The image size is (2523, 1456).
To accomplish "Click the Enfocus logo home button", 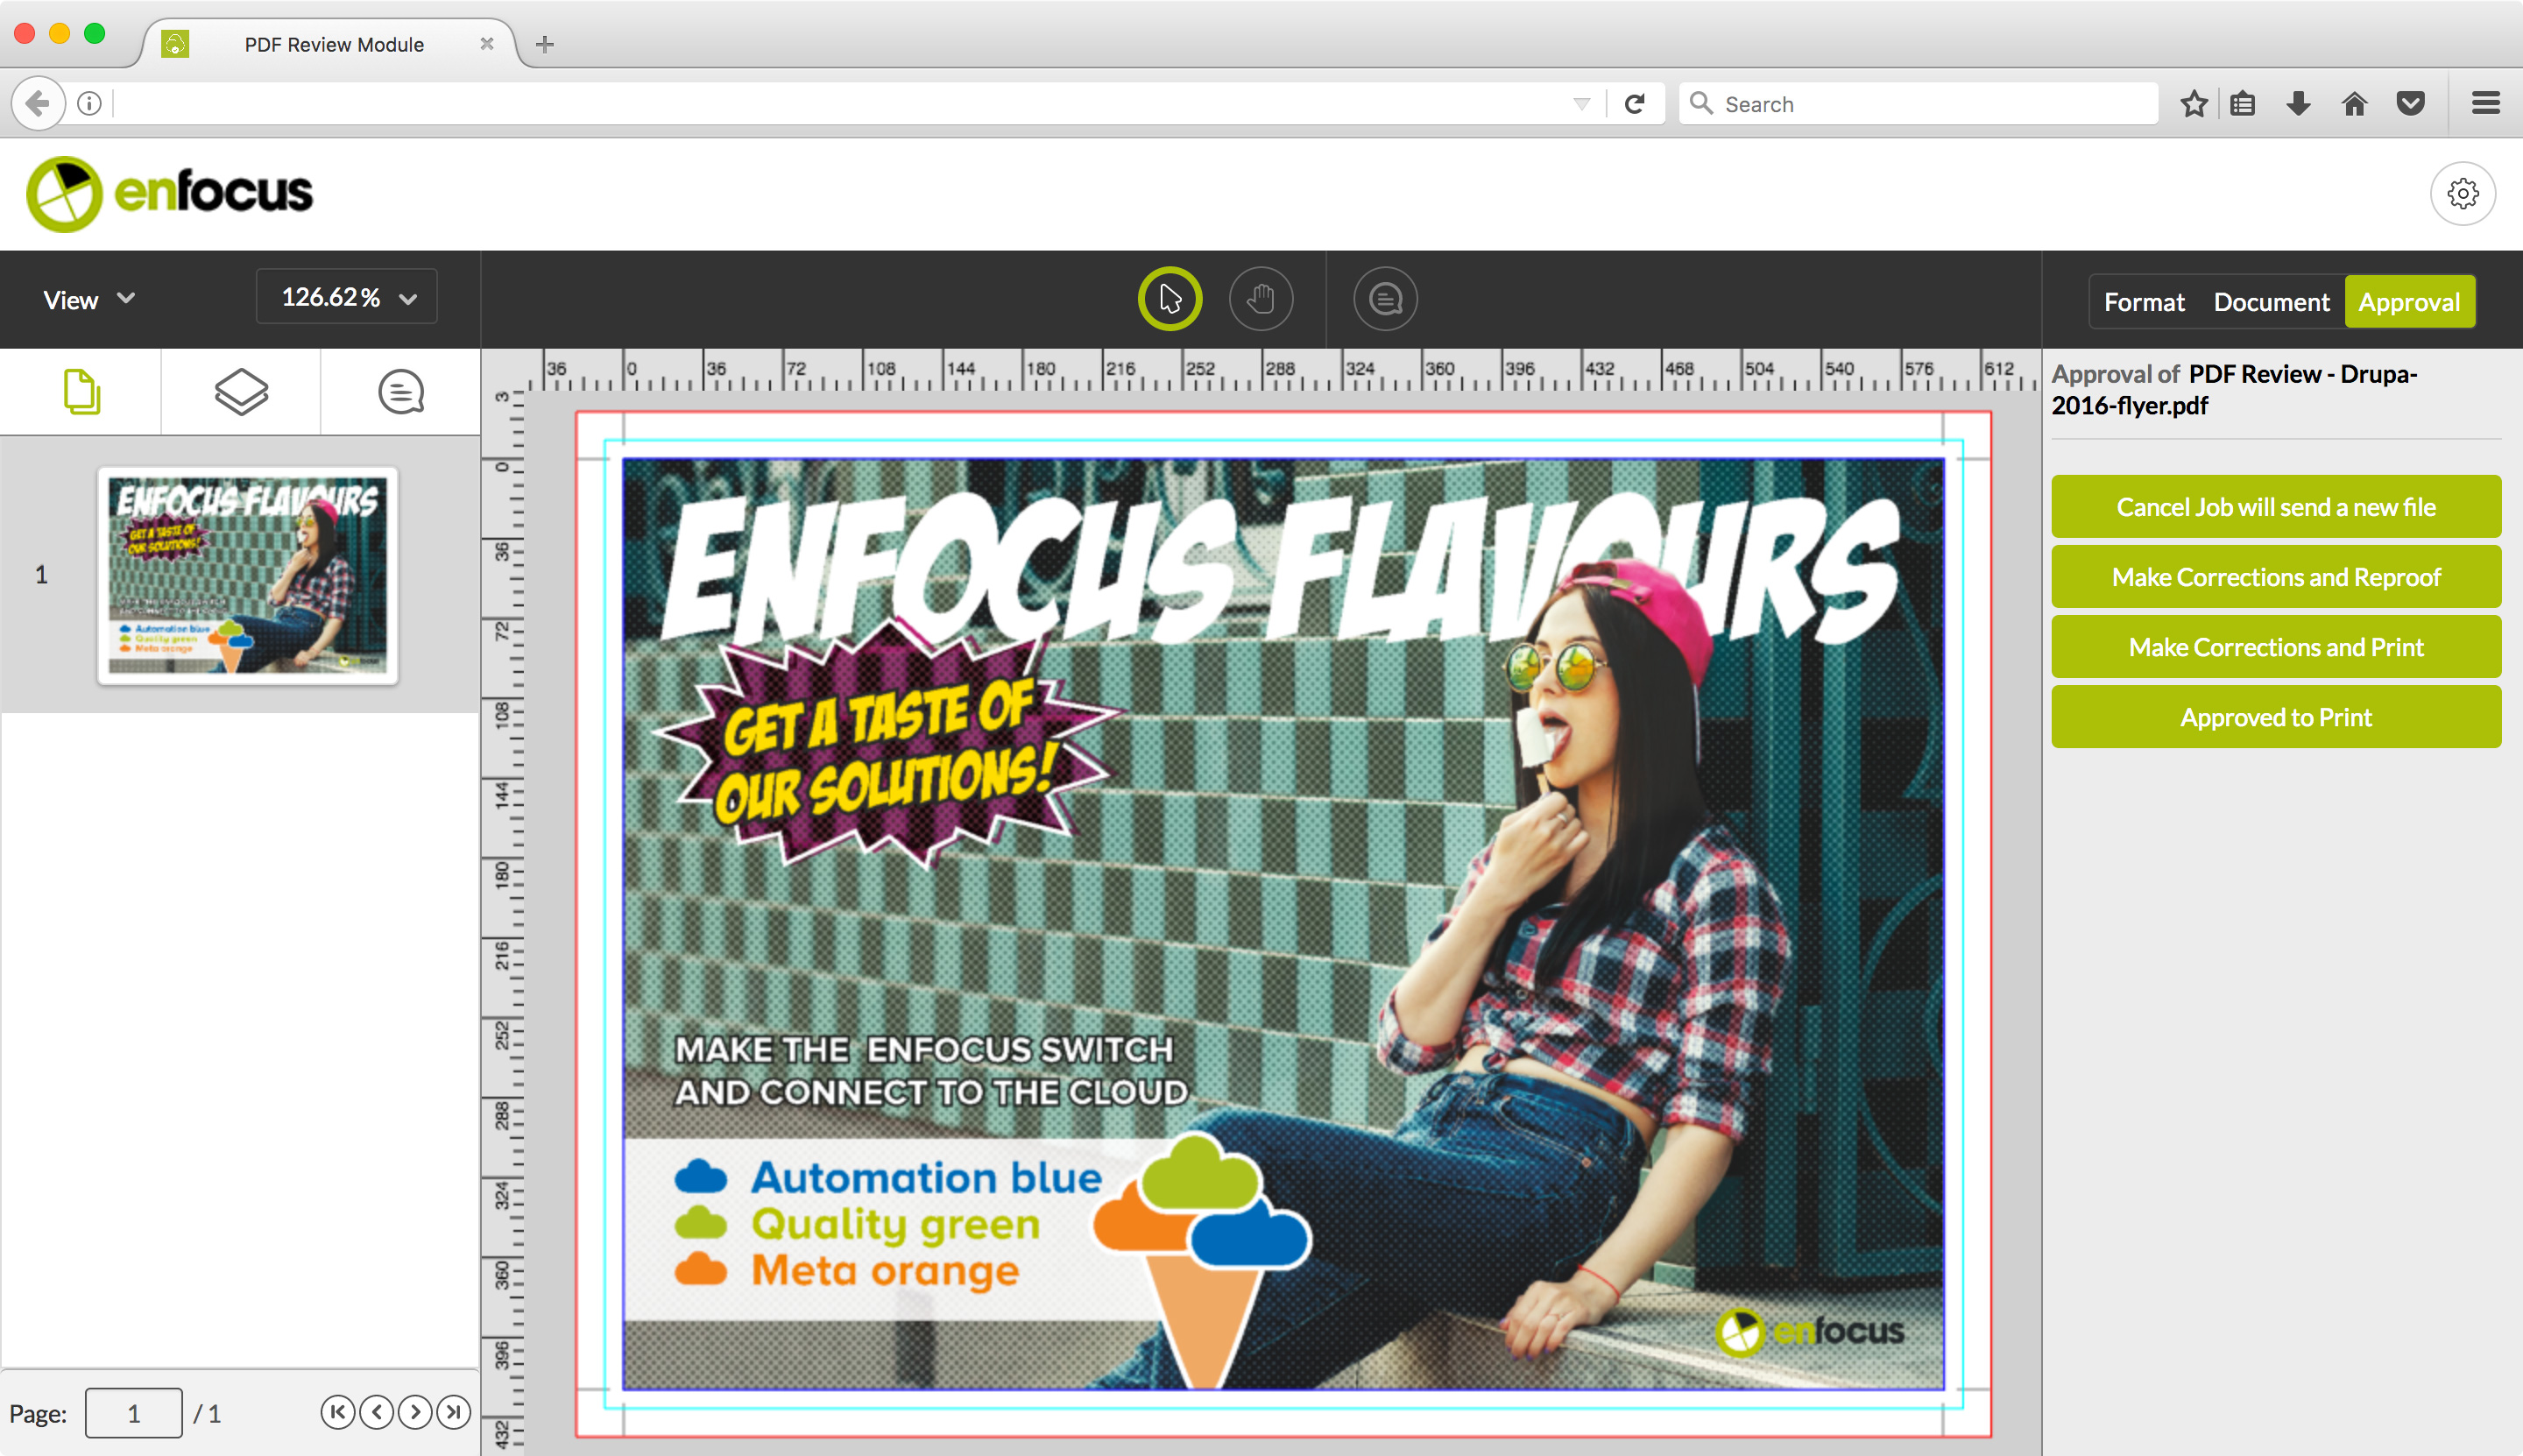I will pos(170,191).
